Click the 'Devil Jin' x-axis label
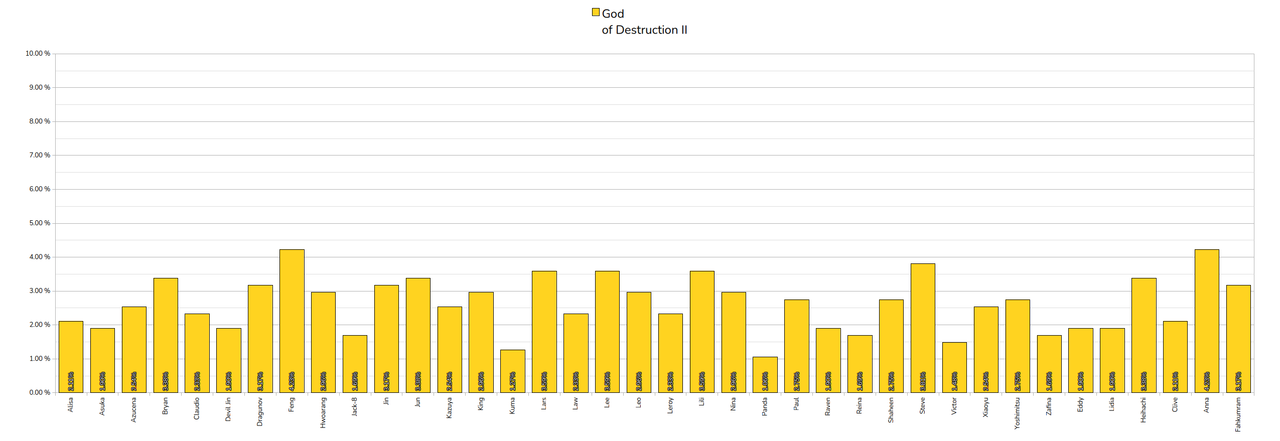1280x441 pixels. click(229, 410)
